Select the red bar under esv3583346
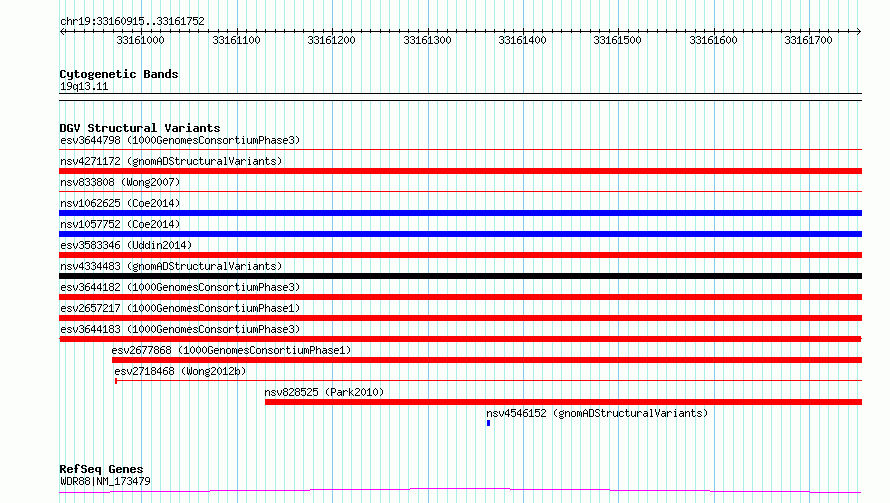Screen dimensions: 890x503 (x=460, y=255)
